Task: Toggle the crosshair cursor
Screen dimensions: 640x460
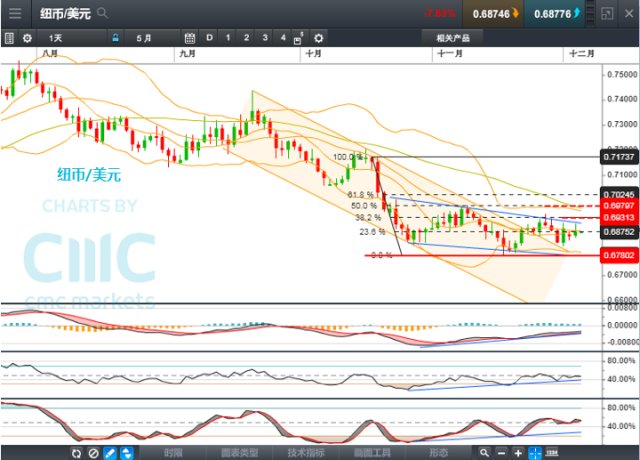Action: click(x=535, y=453)
